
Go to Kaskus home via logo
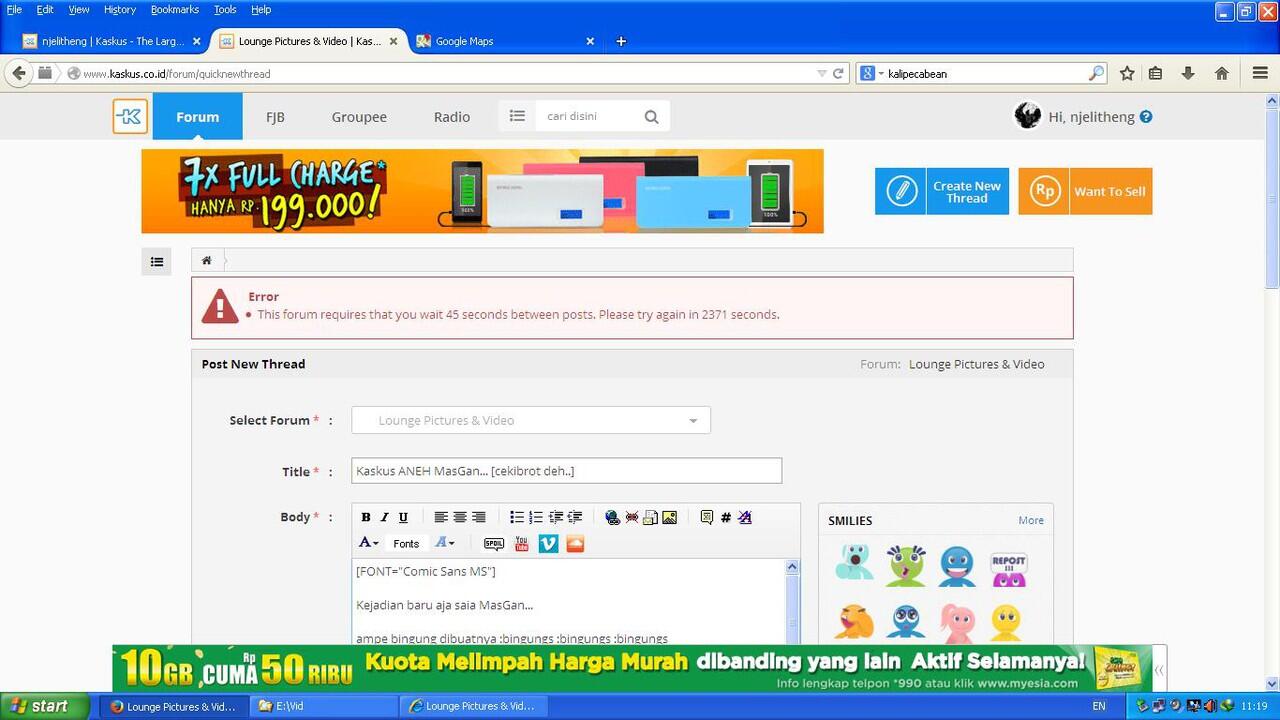click(130, 117)
